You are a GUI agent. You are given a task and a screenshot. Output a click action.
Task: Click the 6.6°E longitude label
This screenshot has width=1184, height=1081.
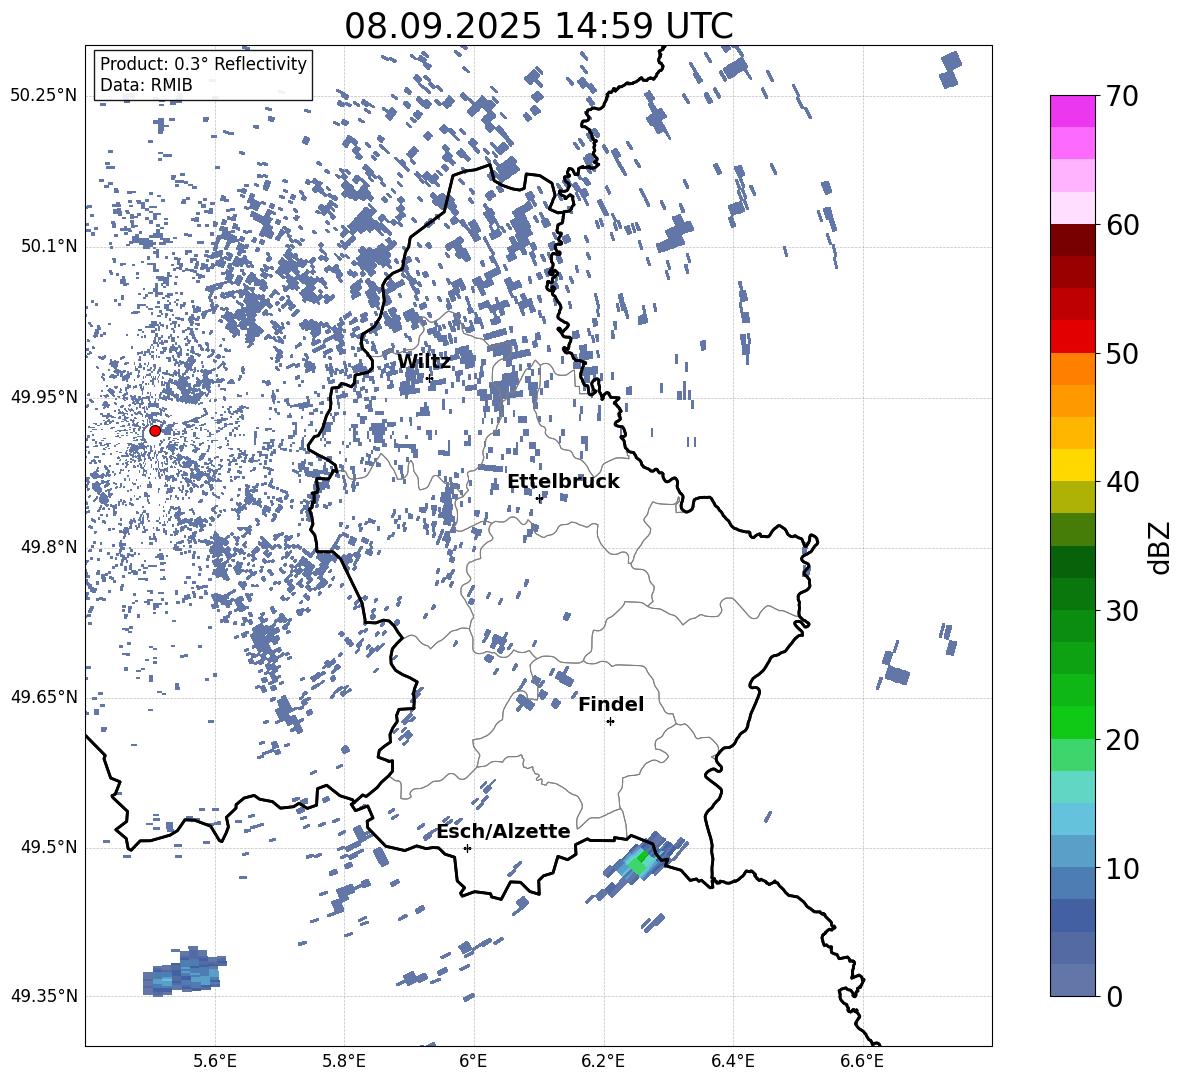point(862,1061)
